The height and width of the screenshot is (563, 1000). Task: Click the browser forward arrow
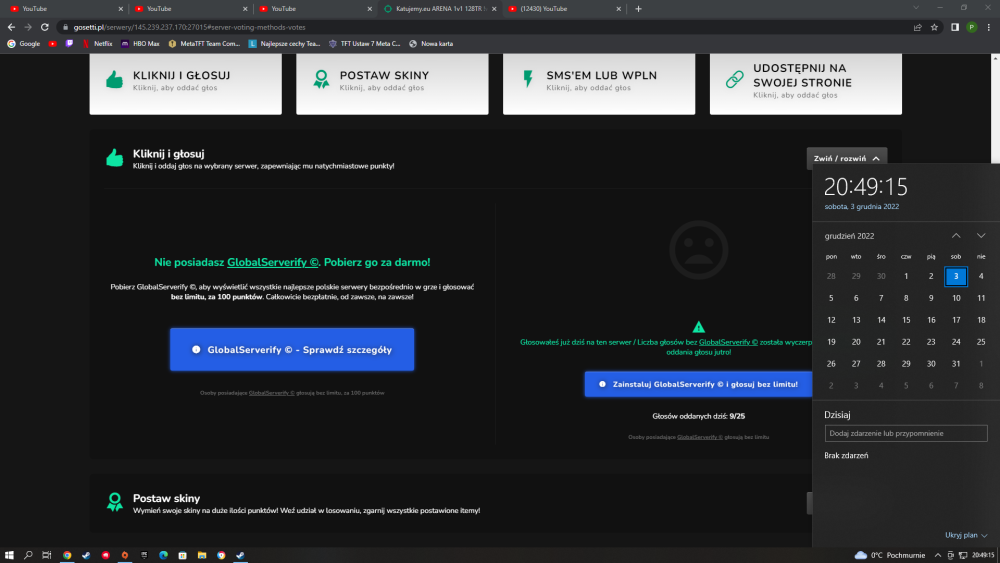click(x=27, y=27)
